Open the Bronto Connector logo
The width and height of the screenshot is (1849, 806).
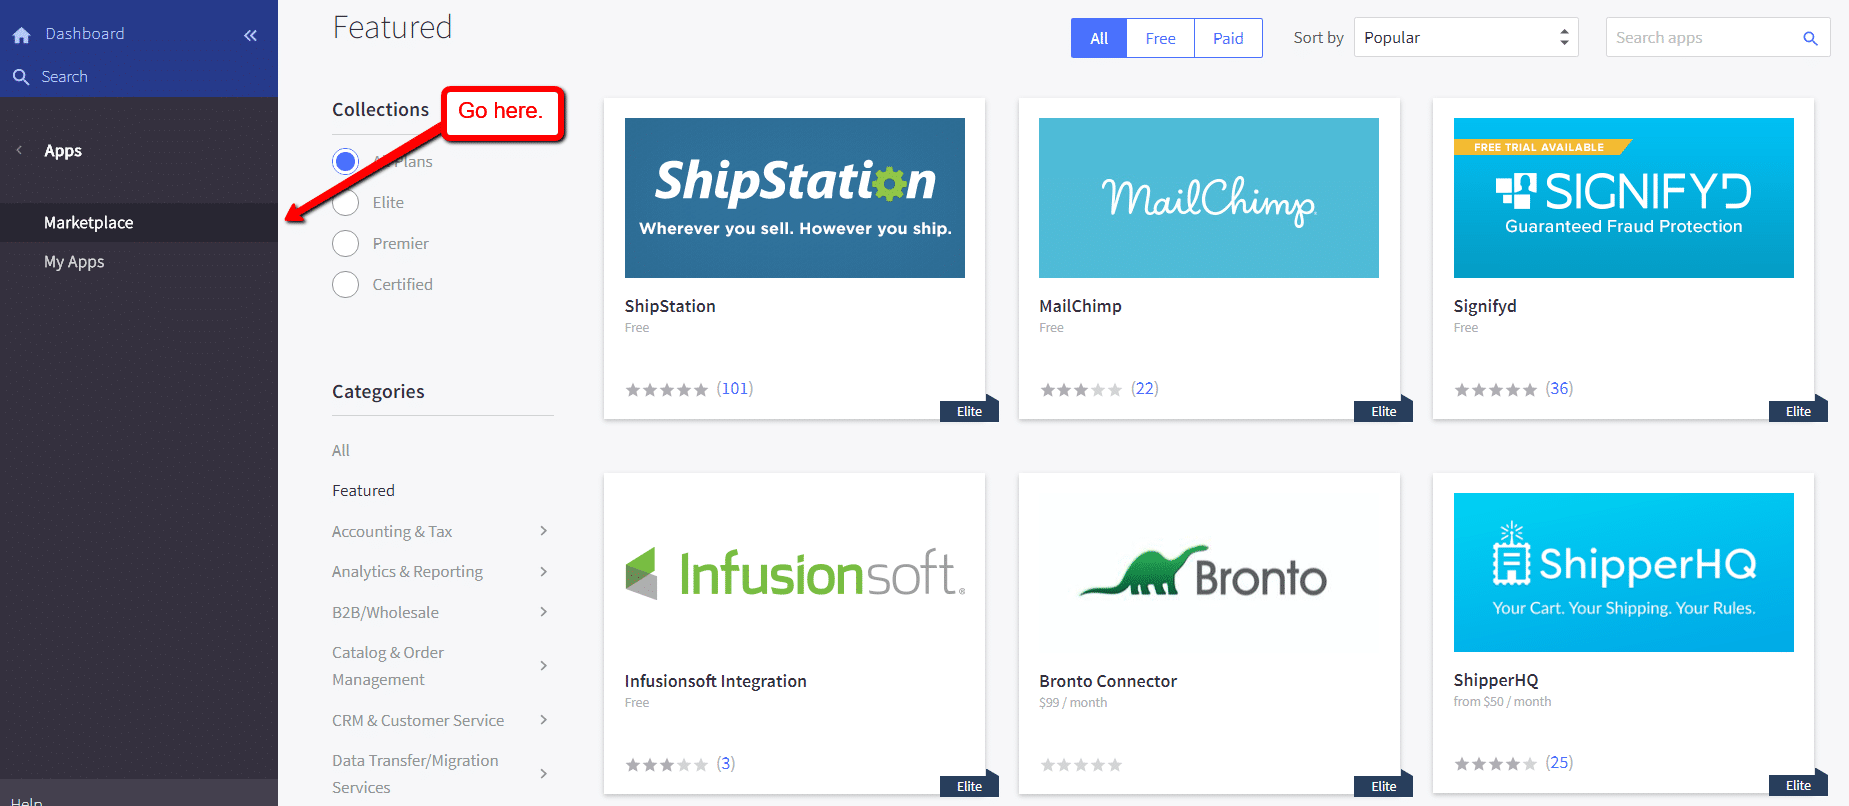pos(1208,573)
